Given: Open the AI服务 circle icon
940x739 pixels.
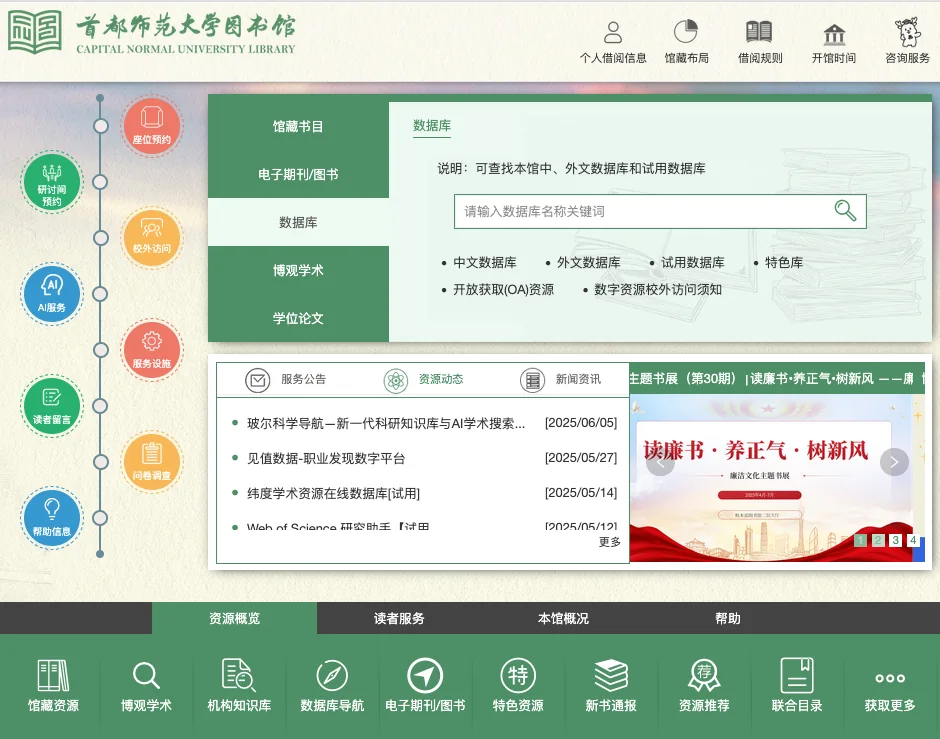Looking at the screenshot, I should [x=52, y=294].
